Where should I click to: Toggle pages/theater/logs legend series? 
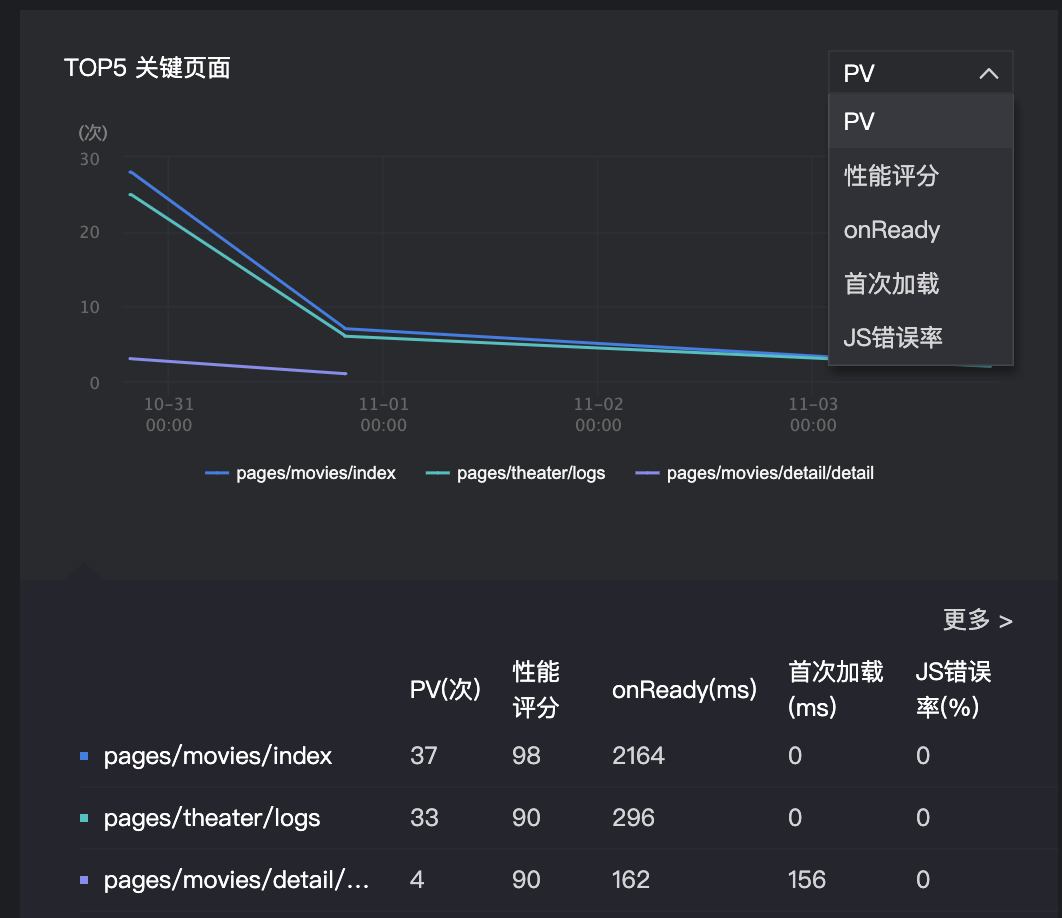(516, 473)
